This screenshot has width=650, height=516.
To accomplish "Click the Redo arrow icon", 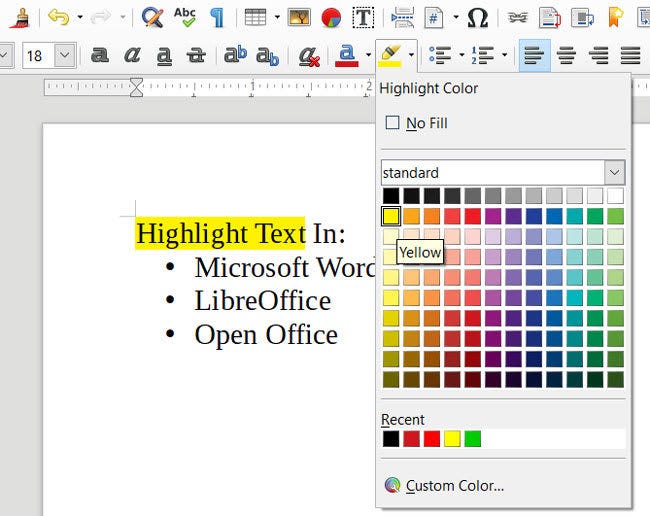I will click(x=101, y=17).
